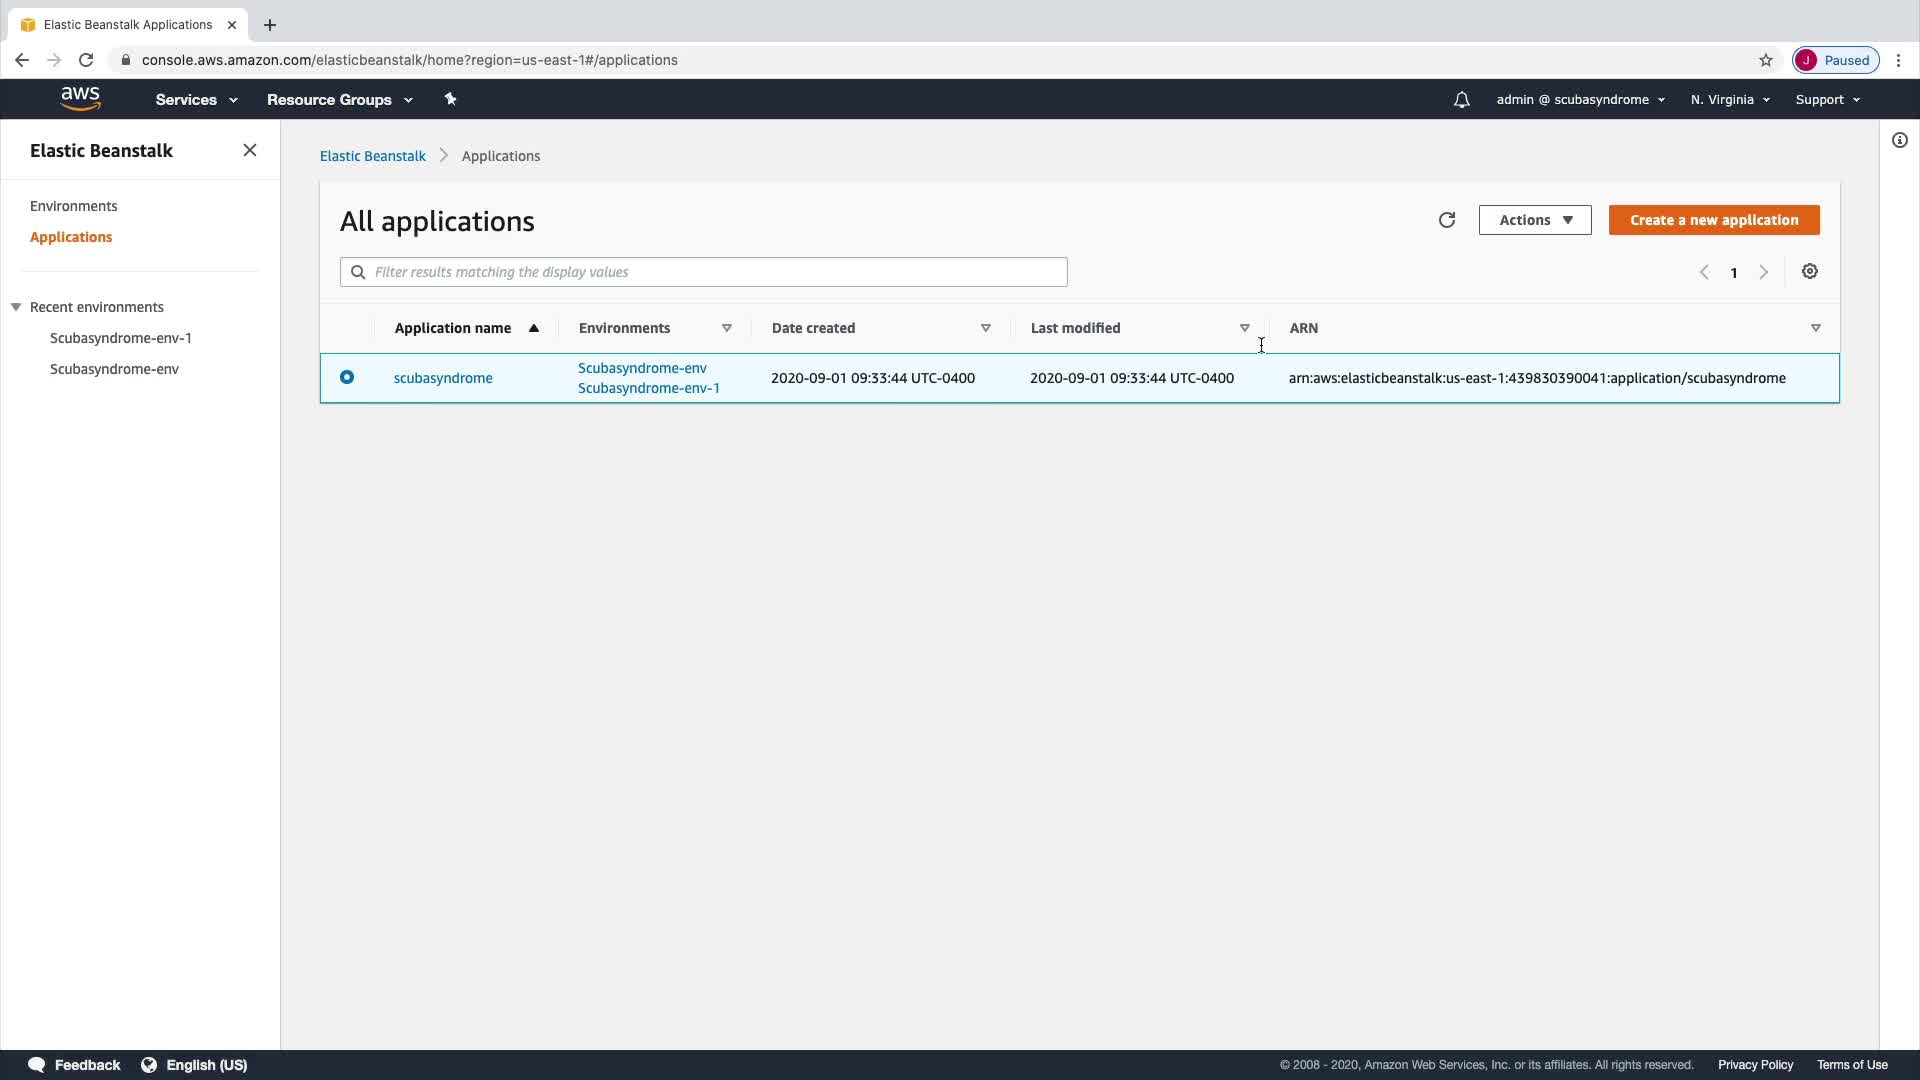Click the refresh applications icon
1920x1080 pixels.
coord(1446,220)
